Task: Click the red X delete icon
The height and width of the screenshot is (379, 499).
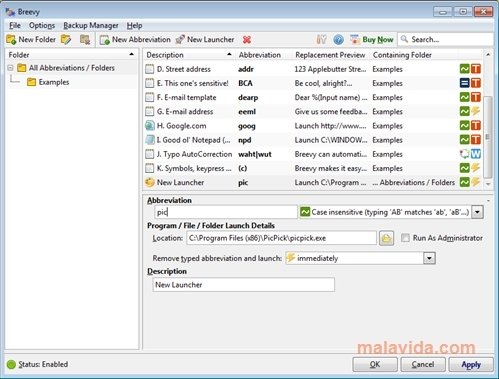Action: pos(247,40)
